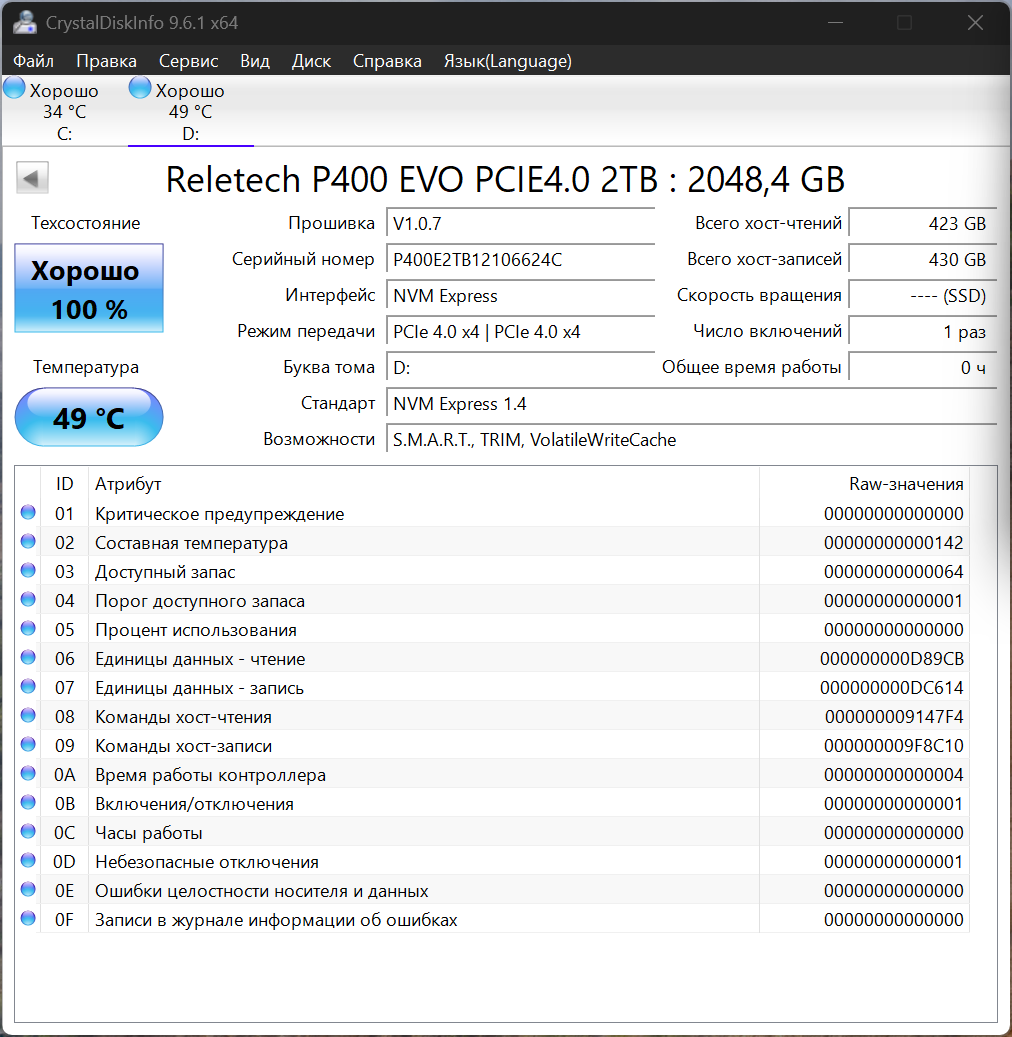Screen dimensions: 1012x1037
Task: Click the status icon for Доступный запас
Action: pyautogui.click(x=28, y=571)
